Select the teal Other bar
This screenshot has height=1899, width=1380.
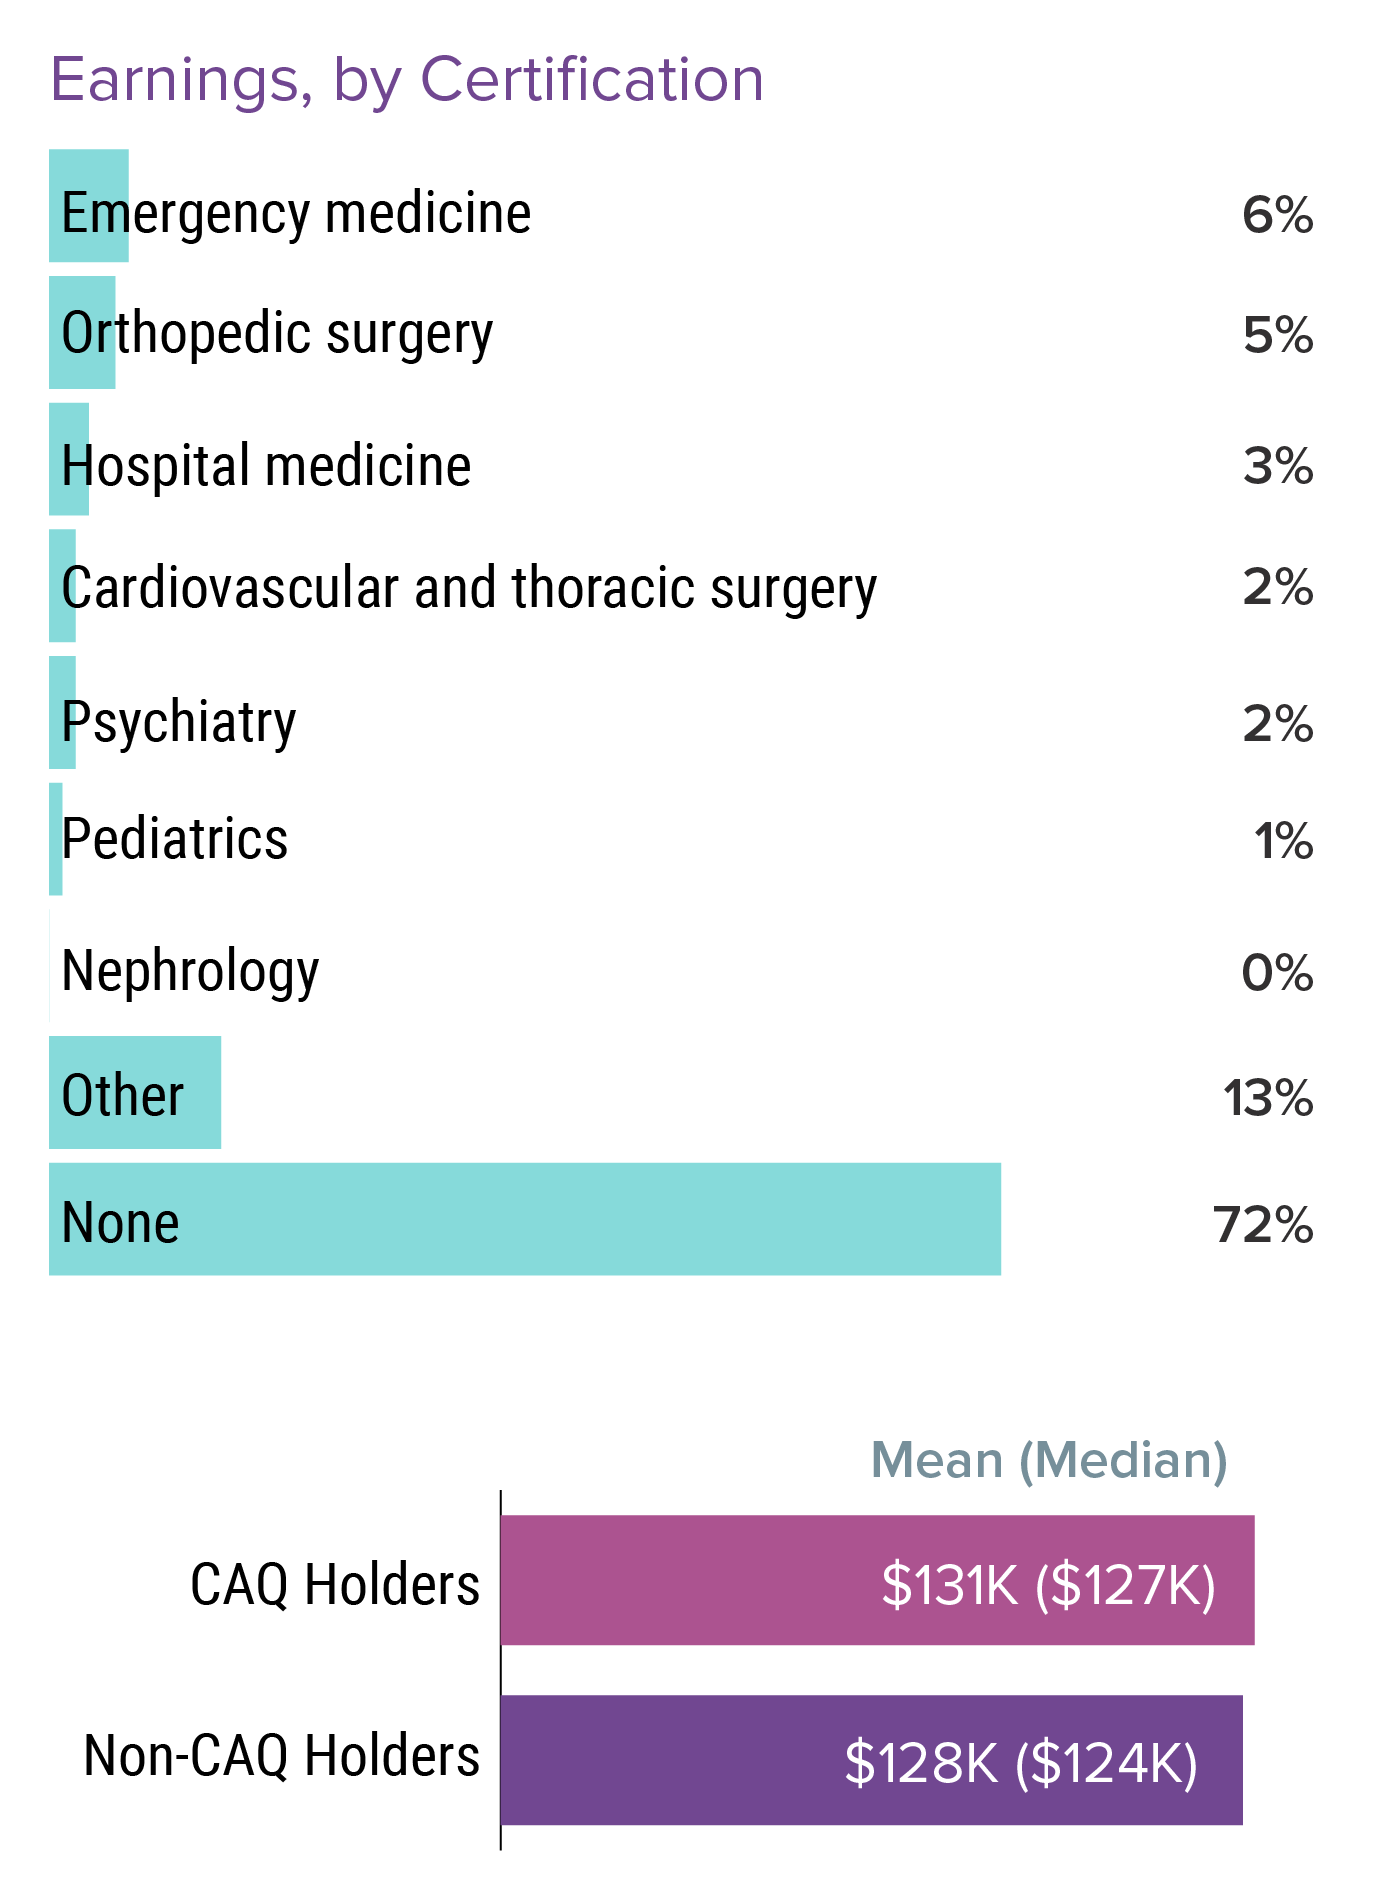(135, 1093)
